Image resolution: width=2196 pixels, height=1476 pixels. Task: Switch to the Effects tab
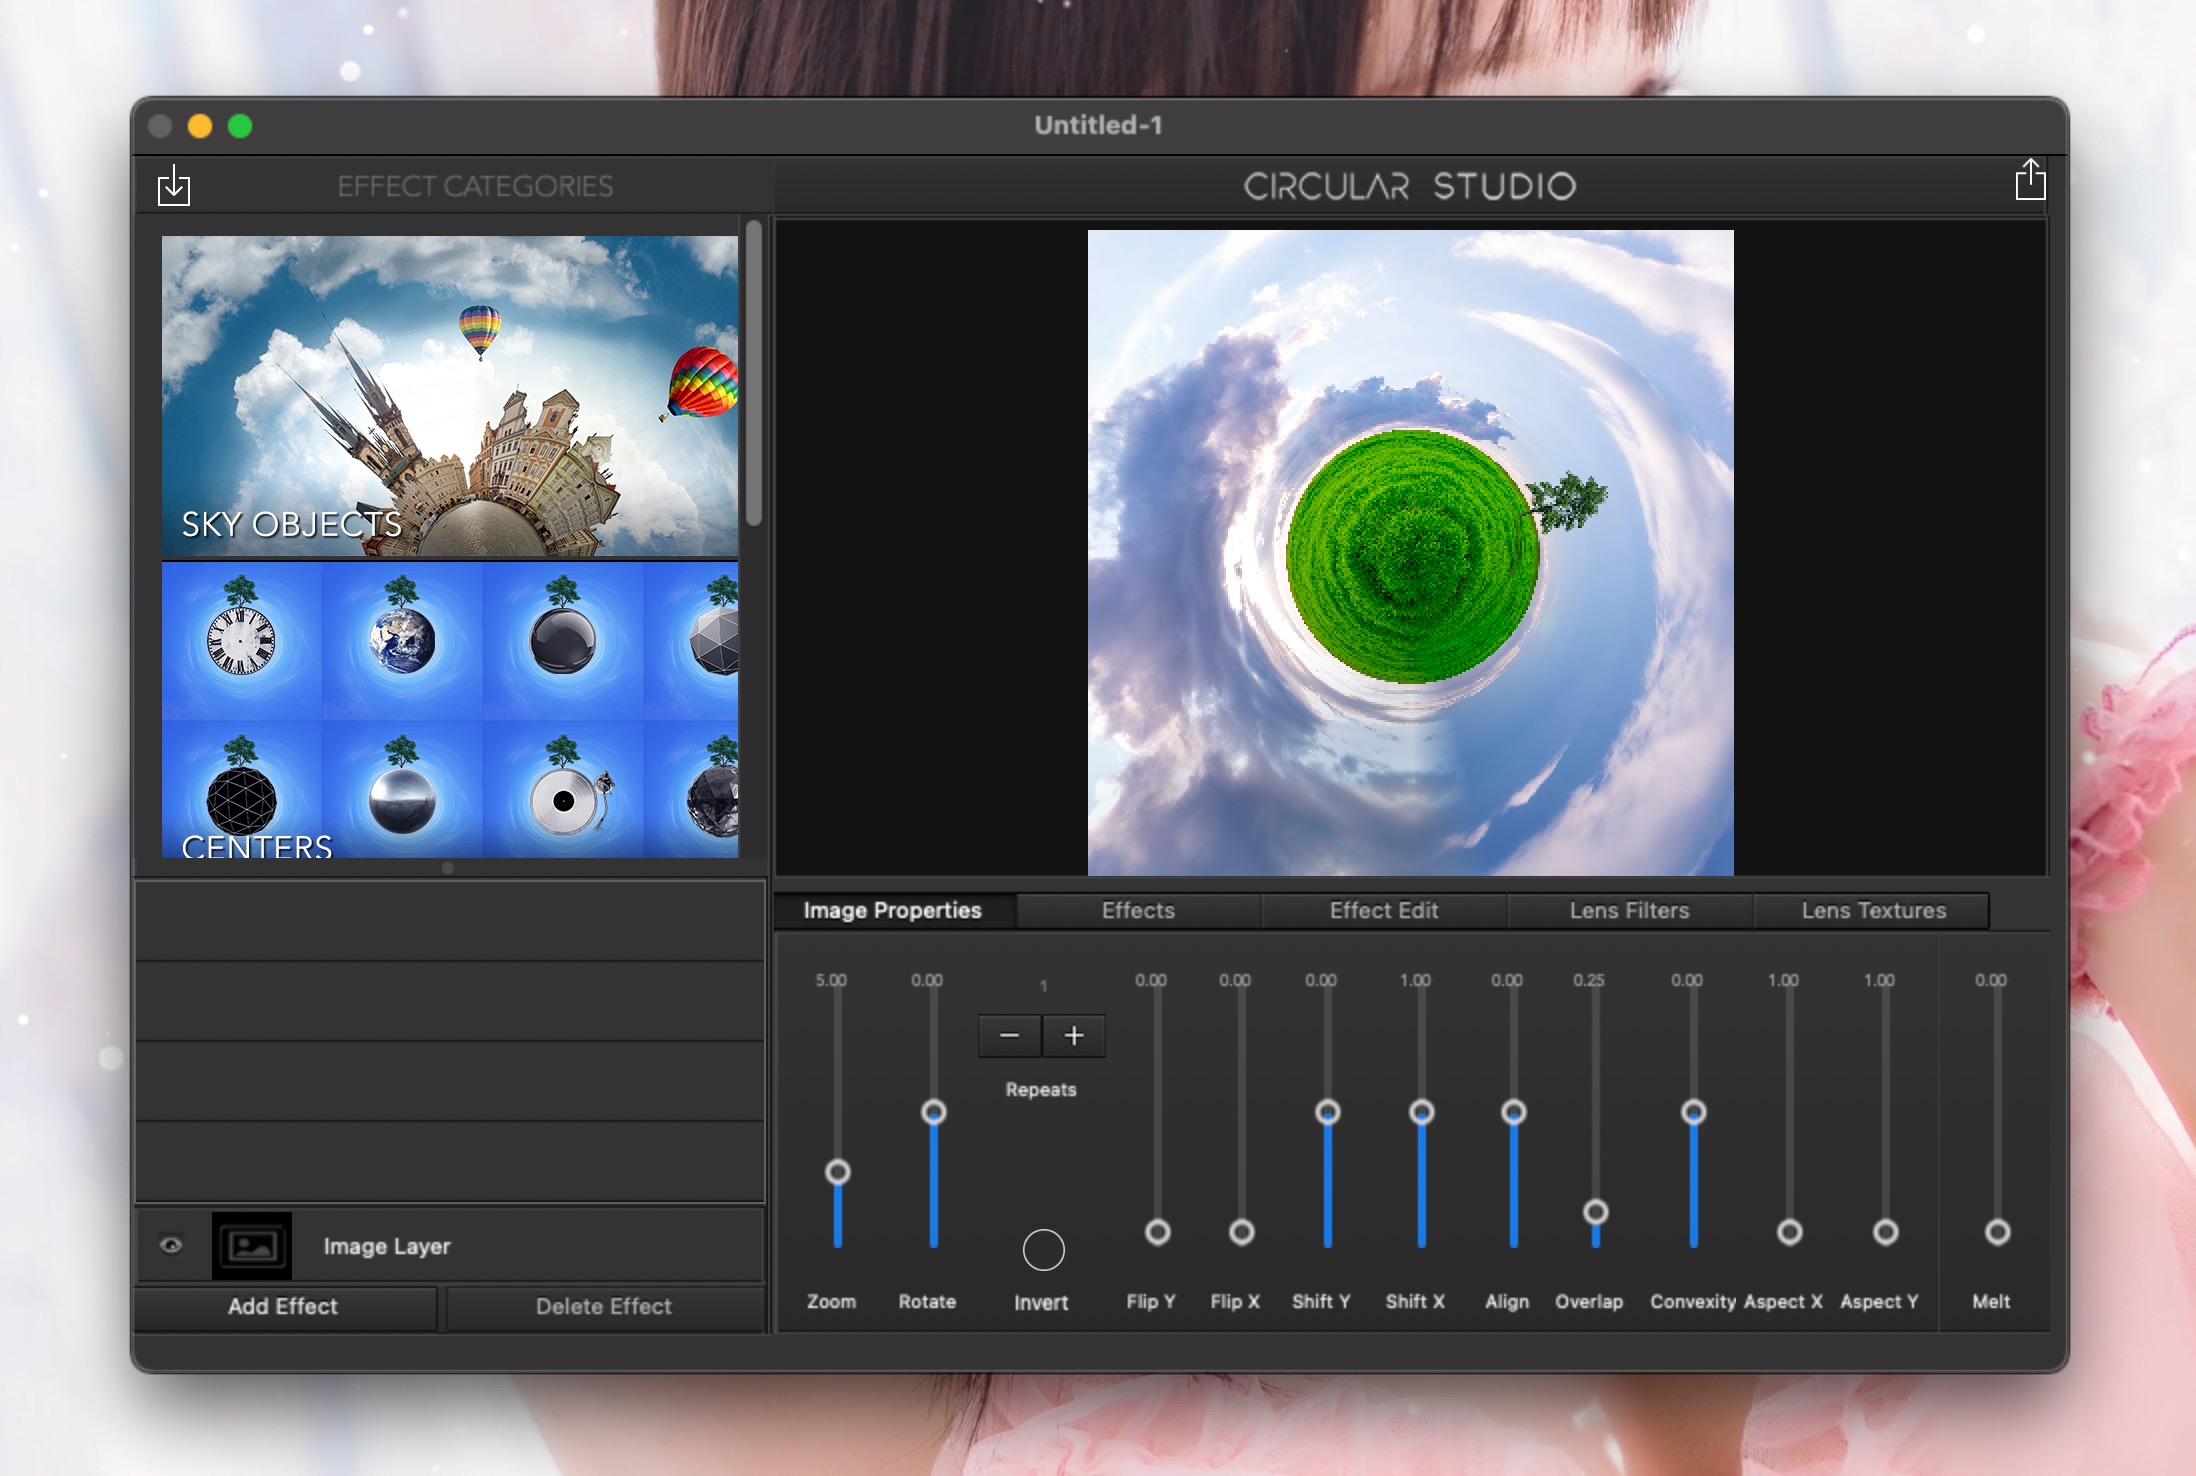point(1138,910)
